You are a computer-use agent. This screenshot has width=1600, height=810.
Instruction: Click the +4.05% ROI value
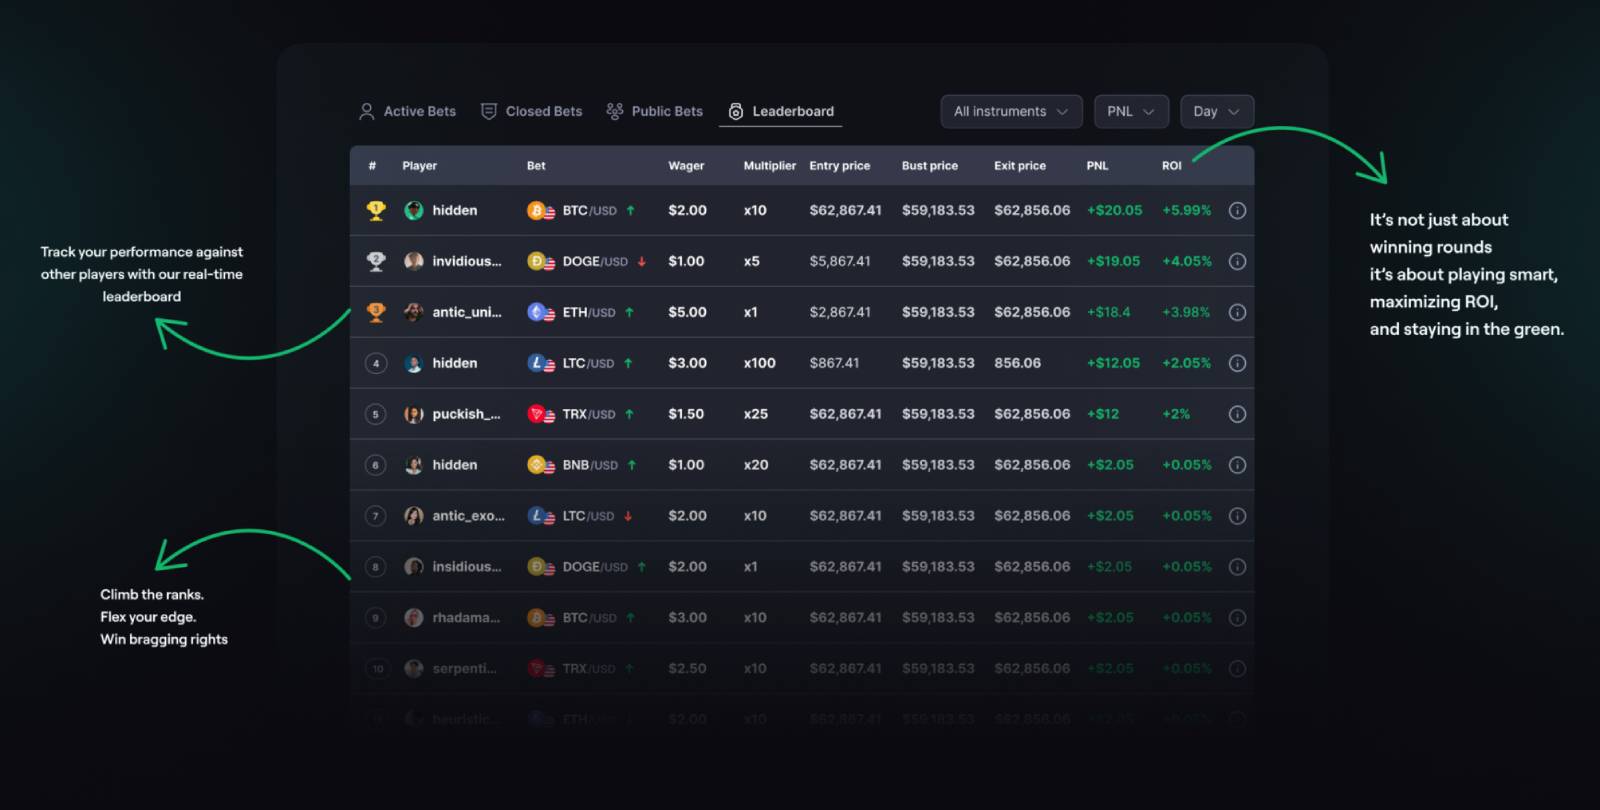[1186, 262]
